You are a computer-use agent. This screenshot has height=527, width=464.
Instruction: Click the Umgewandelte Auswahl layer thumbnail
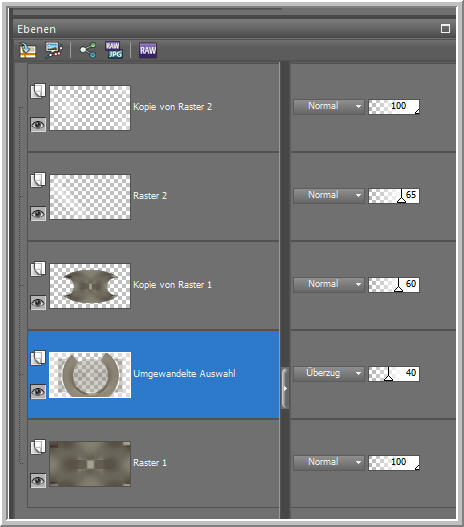[90, 375]
